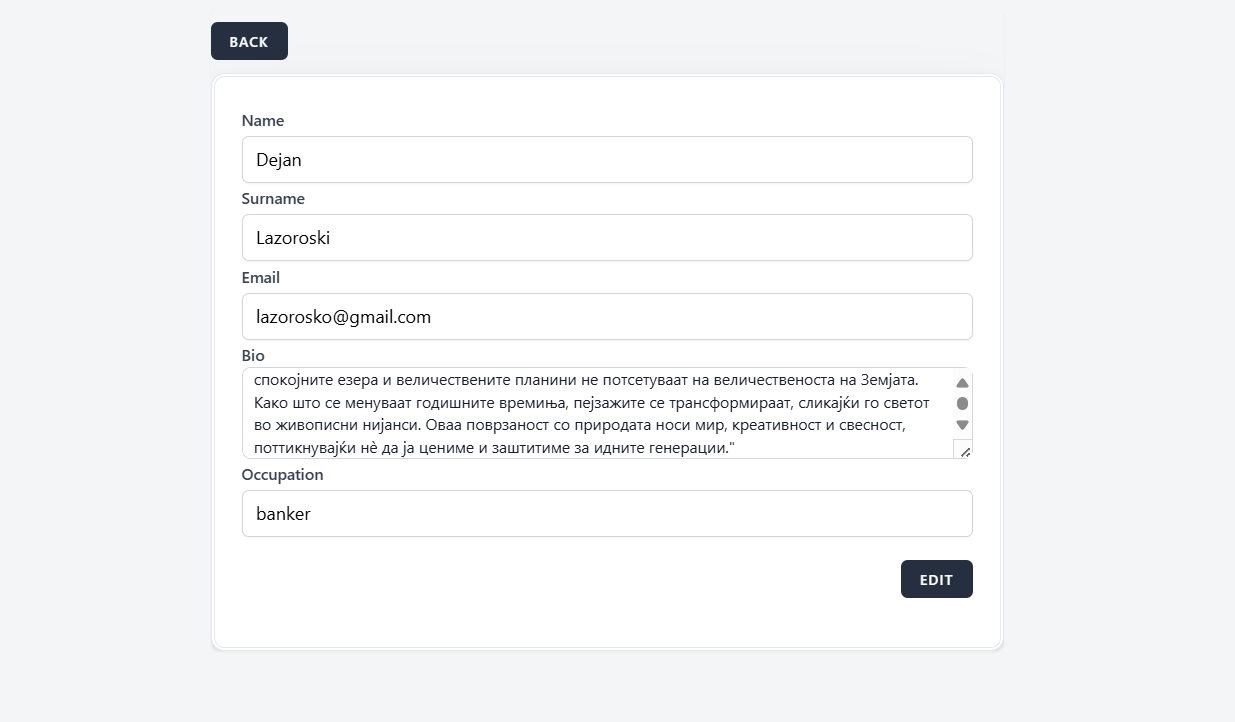1235x722 pixels.
Task: Click the Surname field with Lazoroski
Action: [x=606, y=238]
